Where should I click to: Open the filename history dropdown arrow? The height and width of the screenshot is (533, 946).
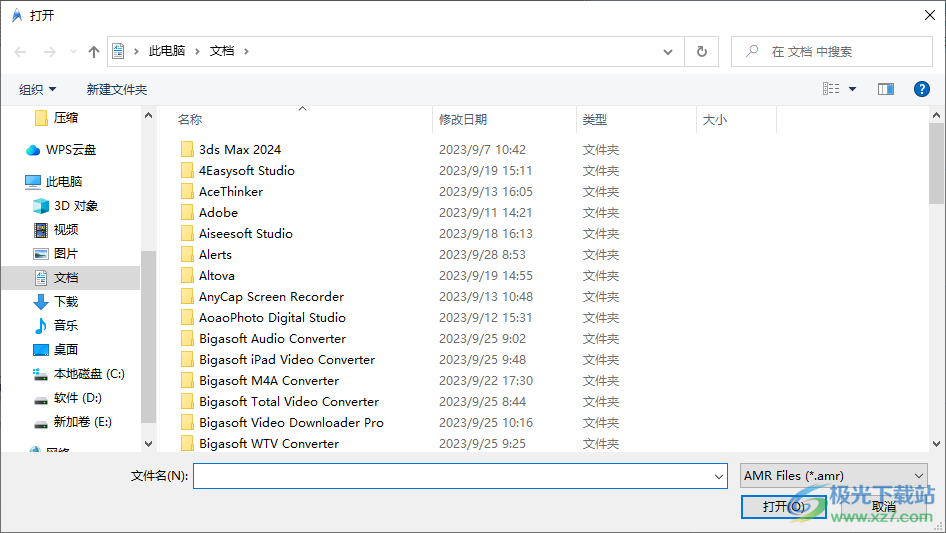point(719,476)
